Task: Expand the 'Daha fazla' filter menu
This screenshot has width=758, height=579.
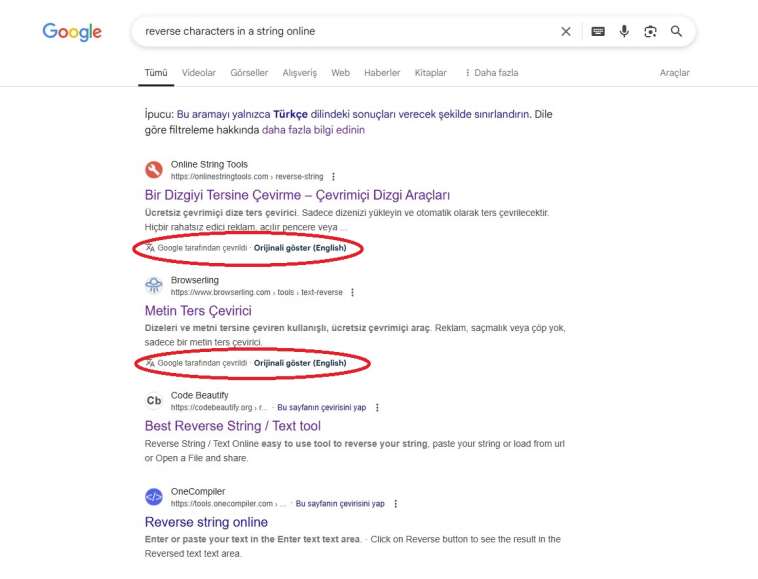Action: pos(490,73)
